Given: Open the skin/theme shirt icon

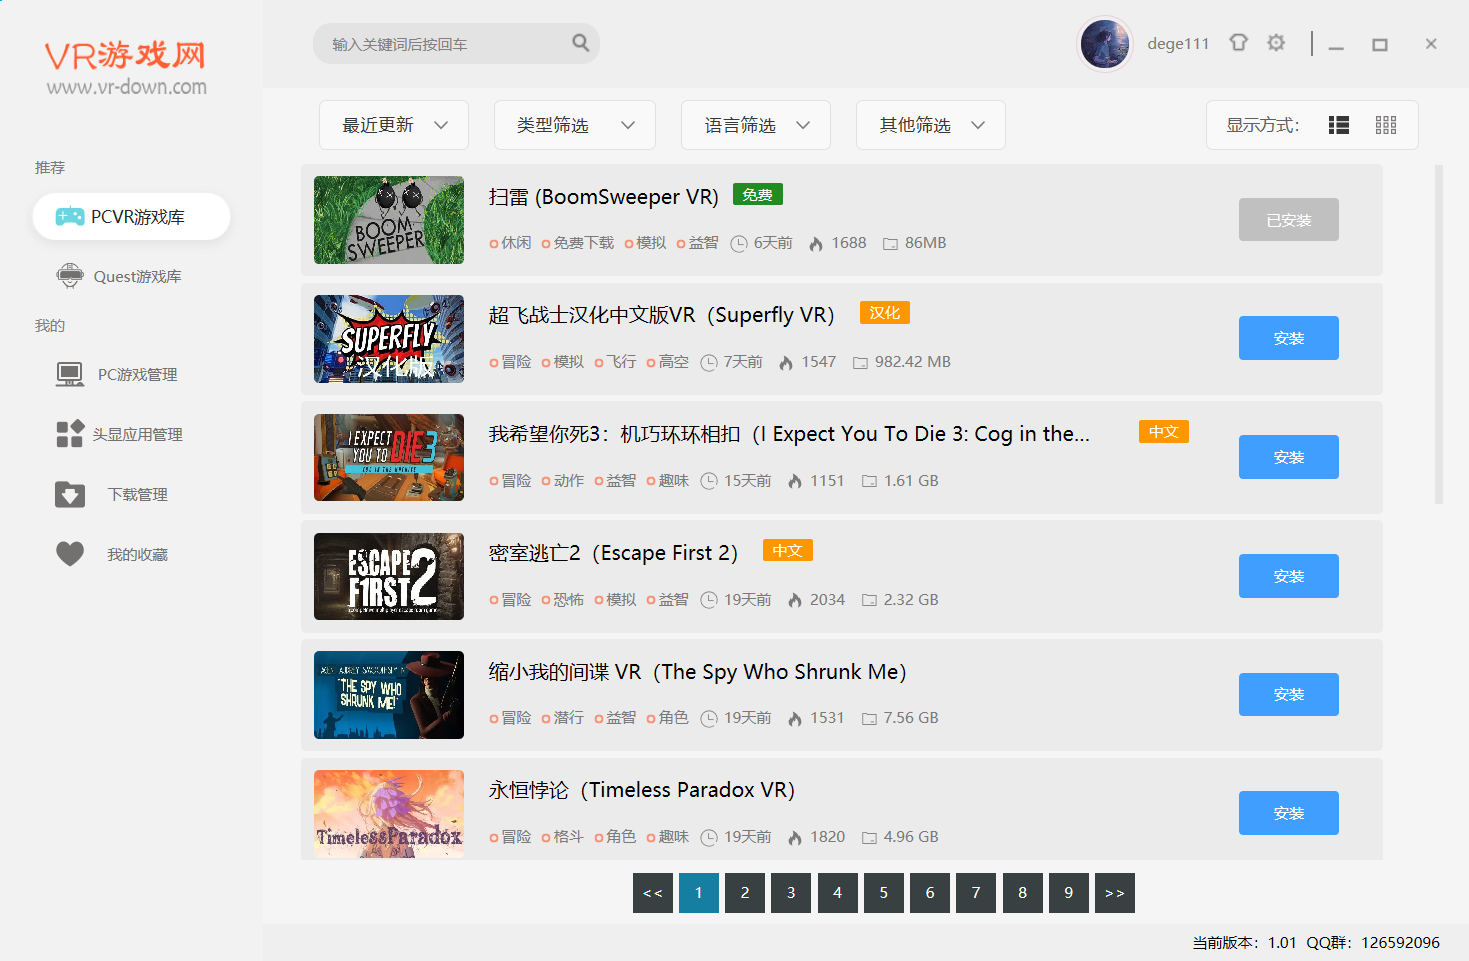Looking at the screenshot, I should point(1239,42).
